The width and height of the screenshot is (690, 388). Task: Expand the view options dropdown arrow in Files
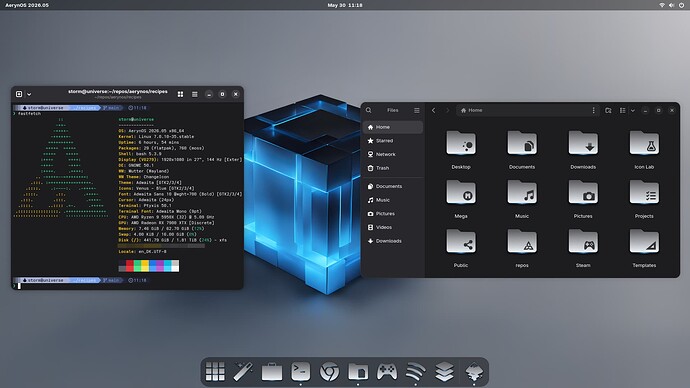point(633,110)
